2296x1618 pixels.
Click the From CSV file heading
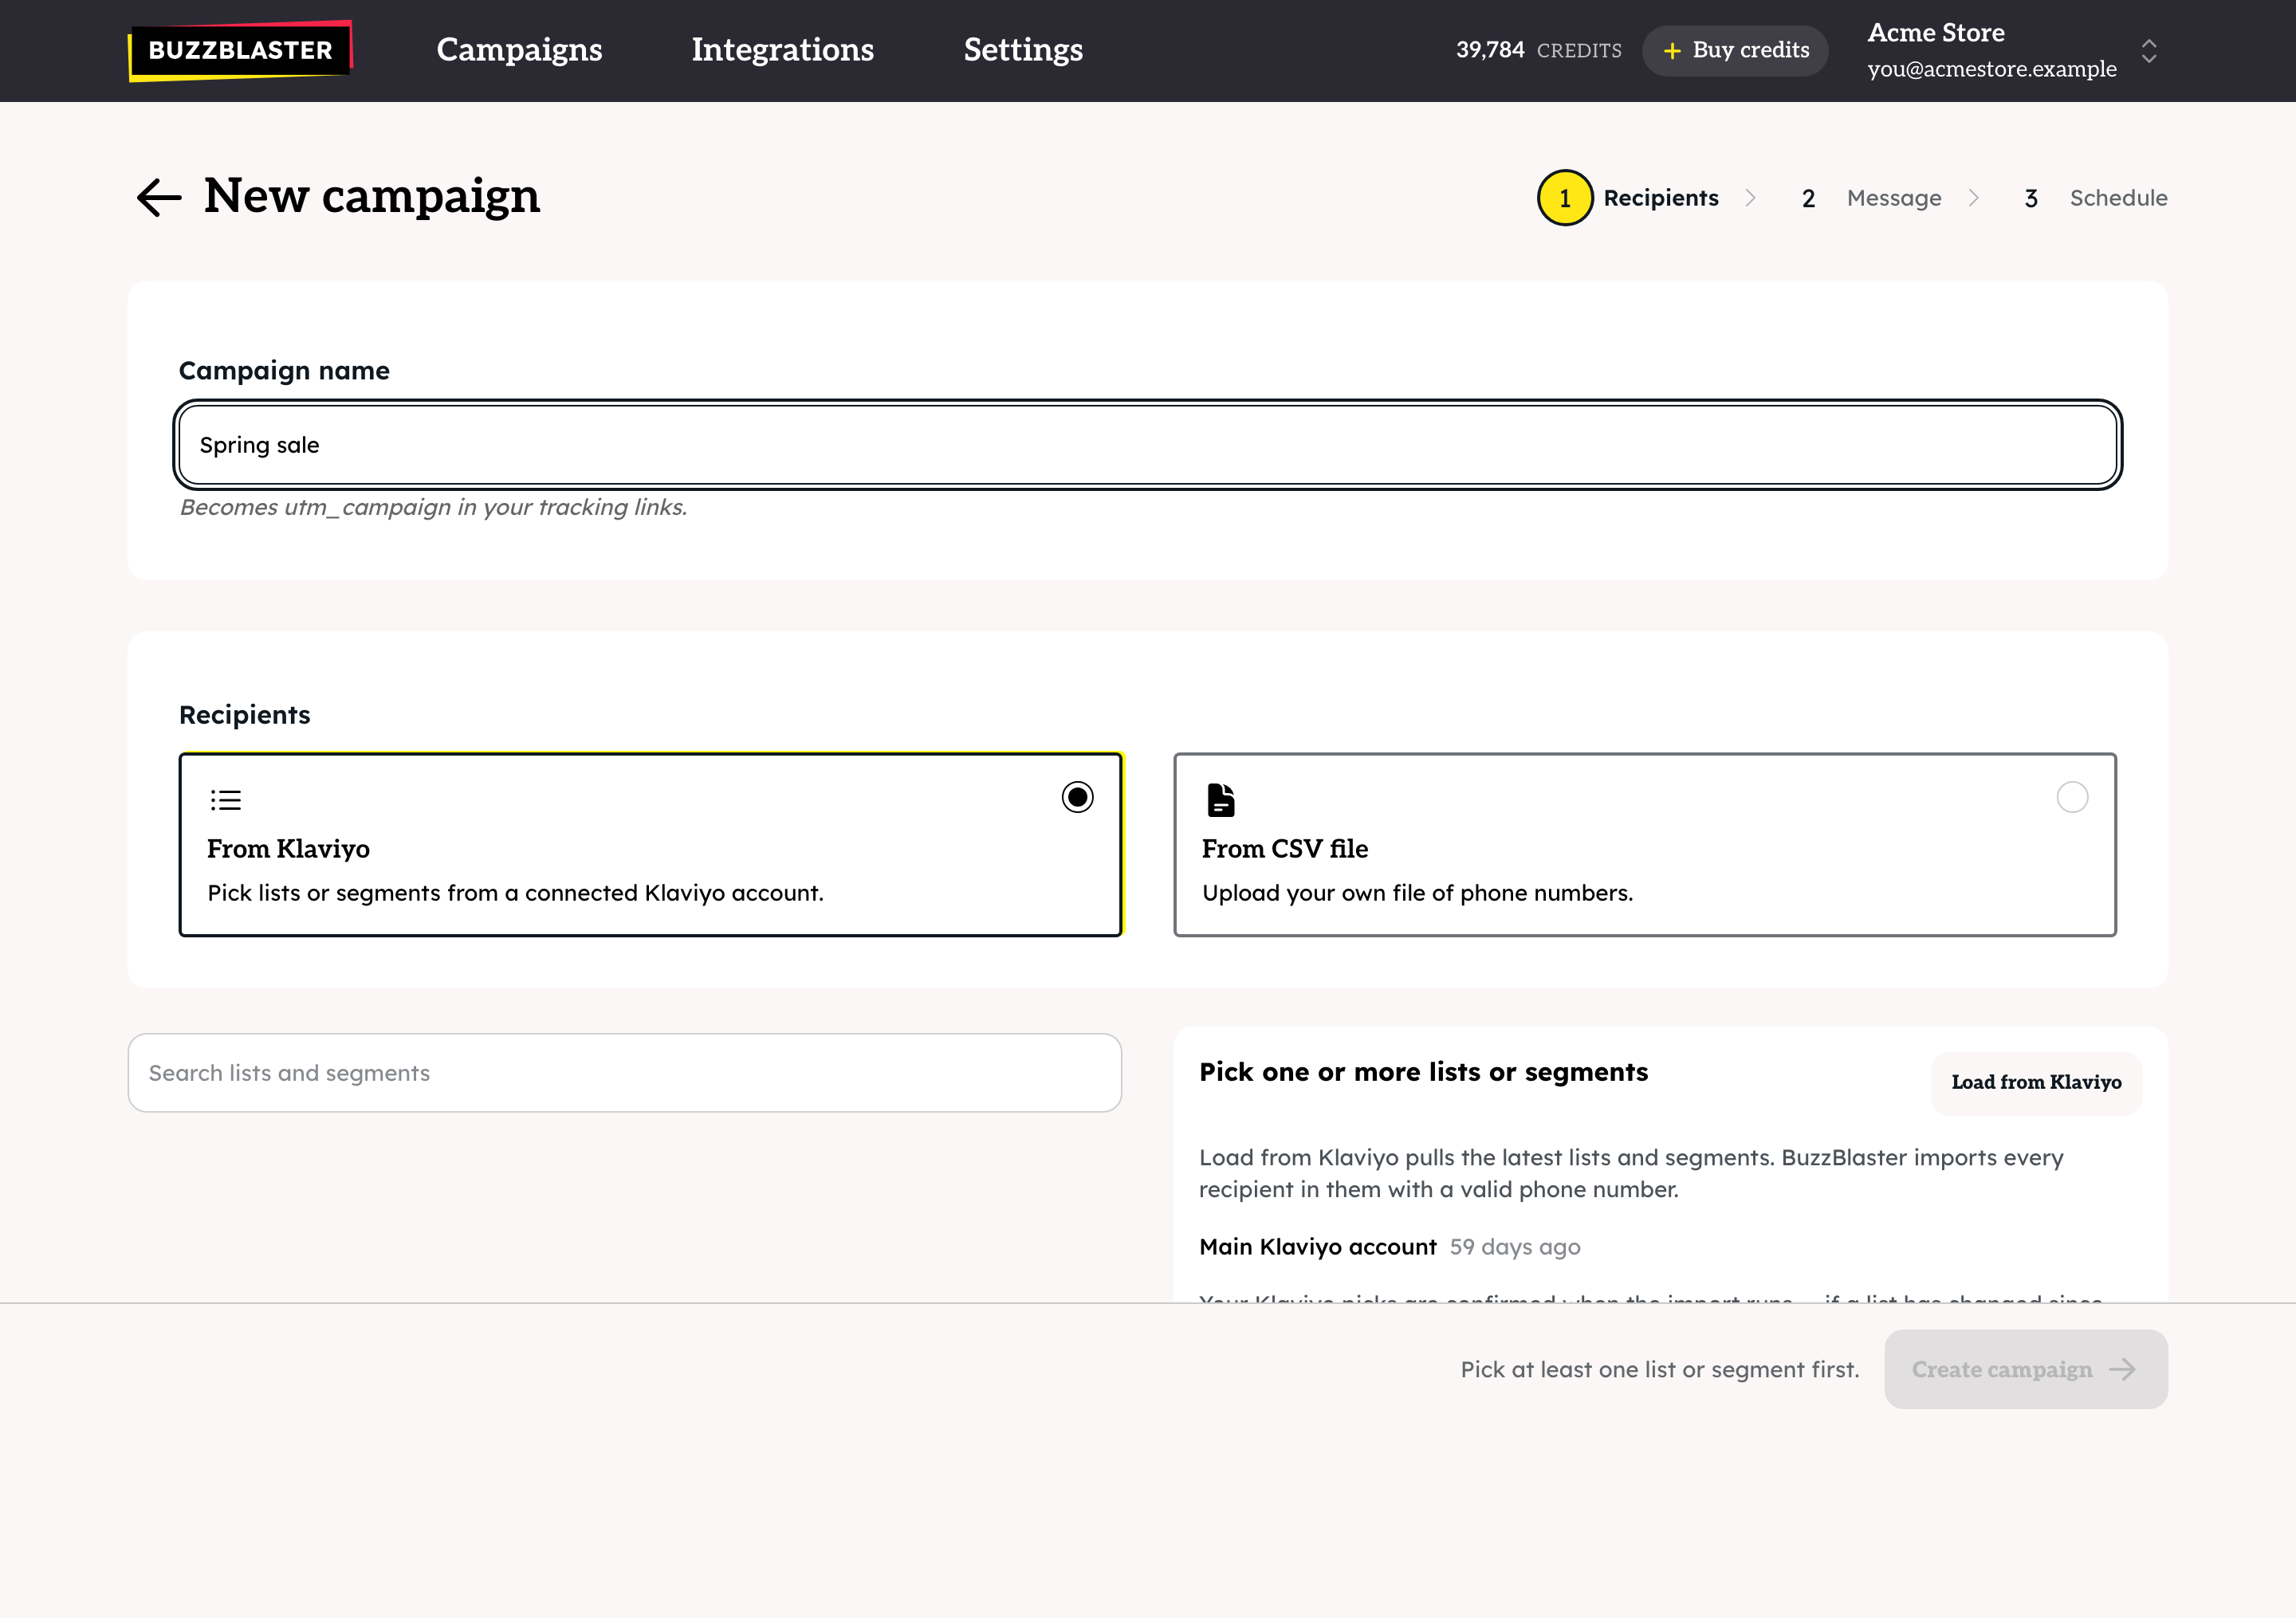[x=1285, y=848]
